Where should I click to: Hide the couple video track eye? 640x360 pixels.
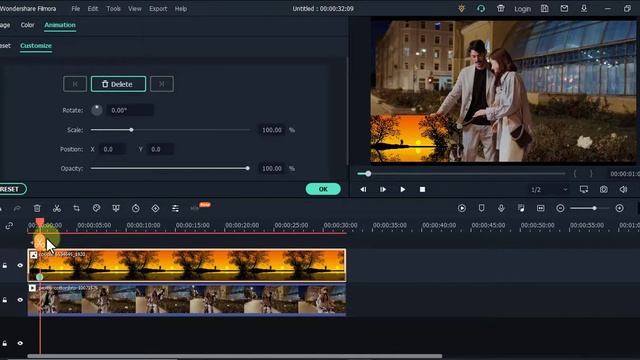[x=20, y=300]
